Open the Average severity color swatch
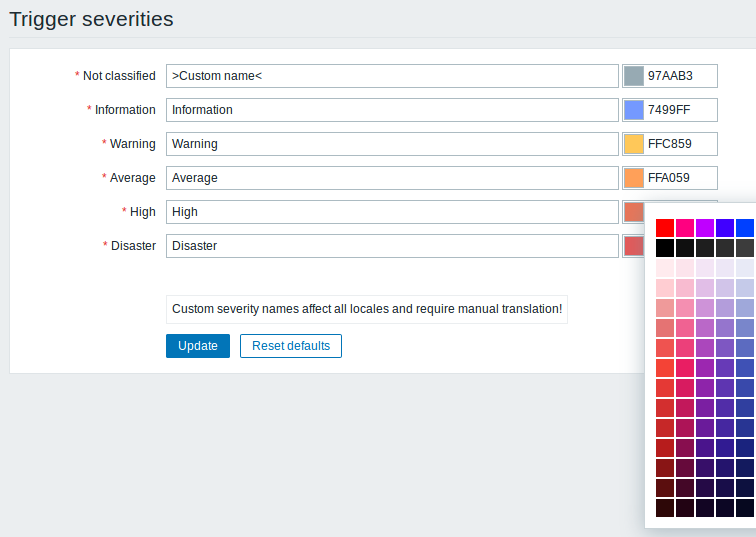Screen dimensions: 756x537 coord(634,178)
